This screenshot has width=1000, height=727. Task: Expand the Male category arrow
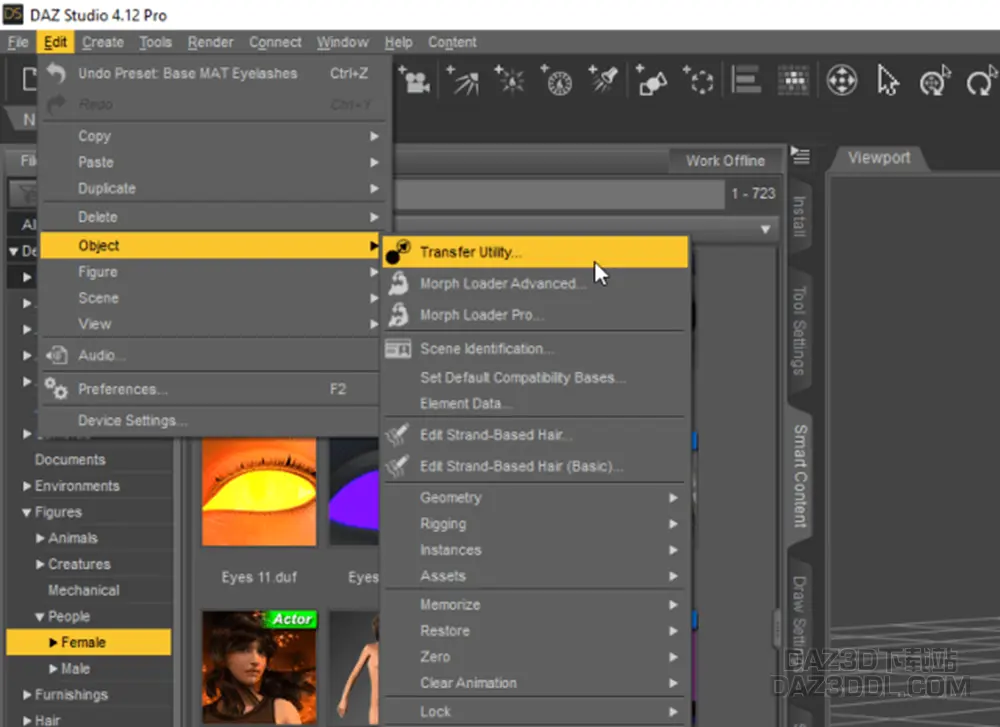tap(53, 668)
